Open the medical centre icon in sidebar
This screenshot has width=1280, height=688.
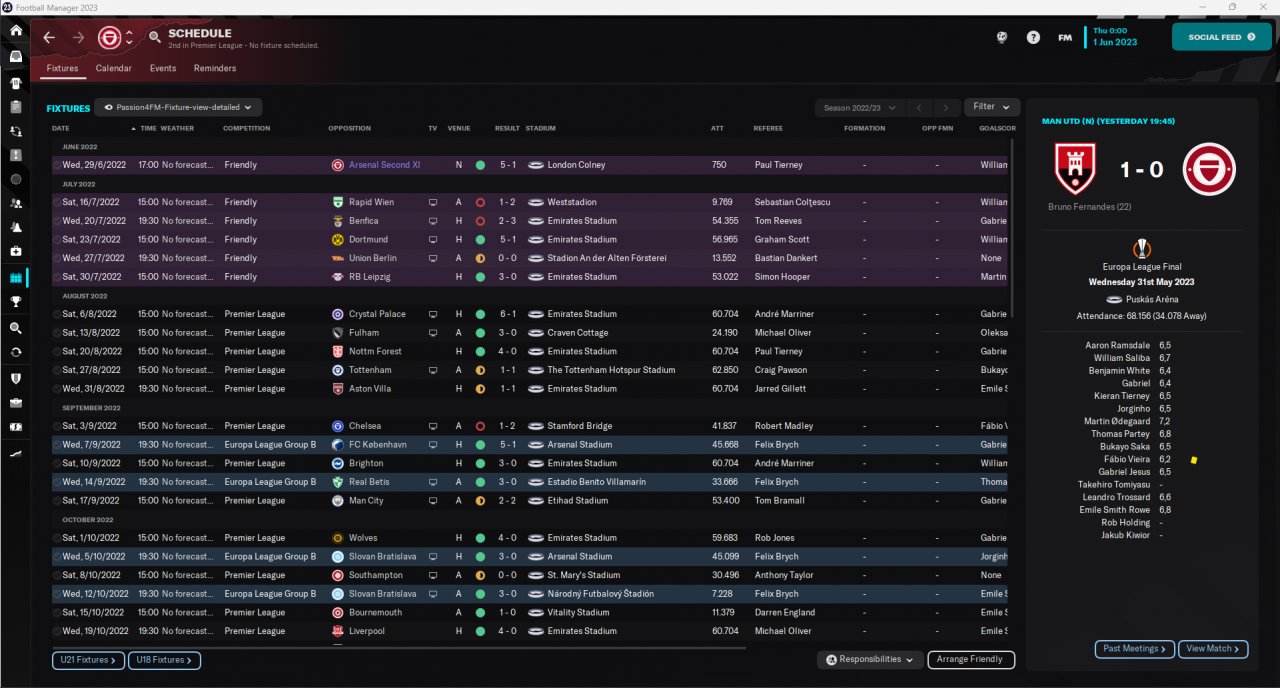(x=15, y=251)
